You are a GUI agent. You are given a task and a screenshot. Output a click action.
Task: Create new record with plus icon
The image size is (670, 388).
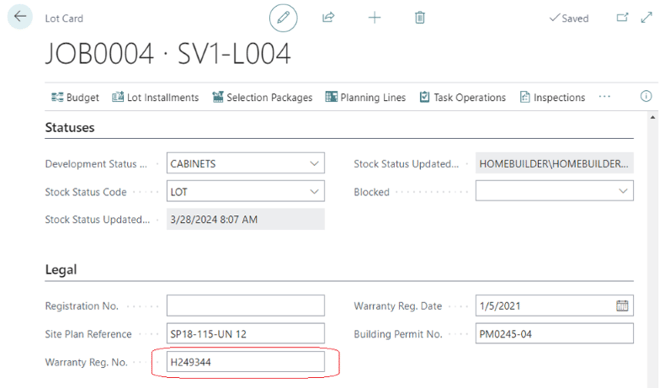point(374,18)
